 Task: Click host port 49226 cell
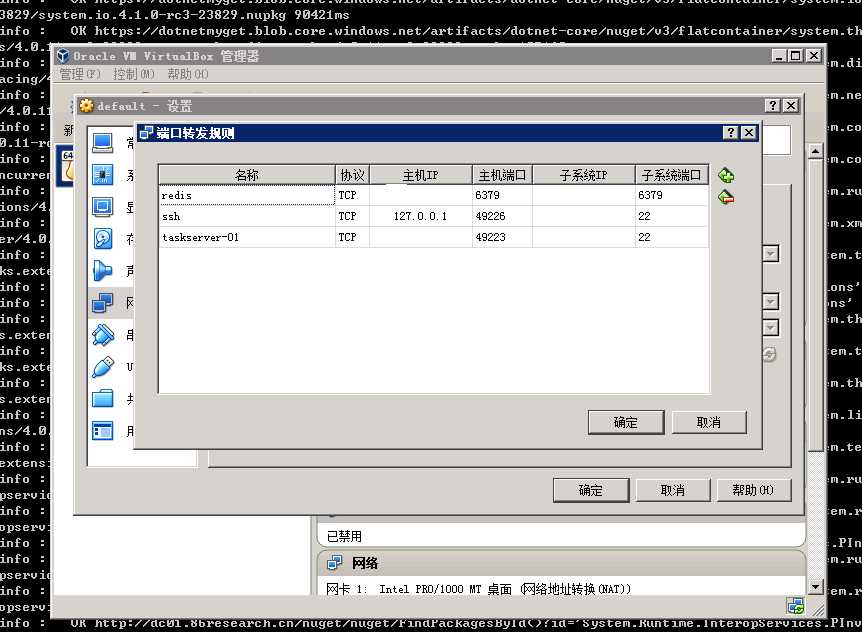pyautogui.click(x=502, y=216)
